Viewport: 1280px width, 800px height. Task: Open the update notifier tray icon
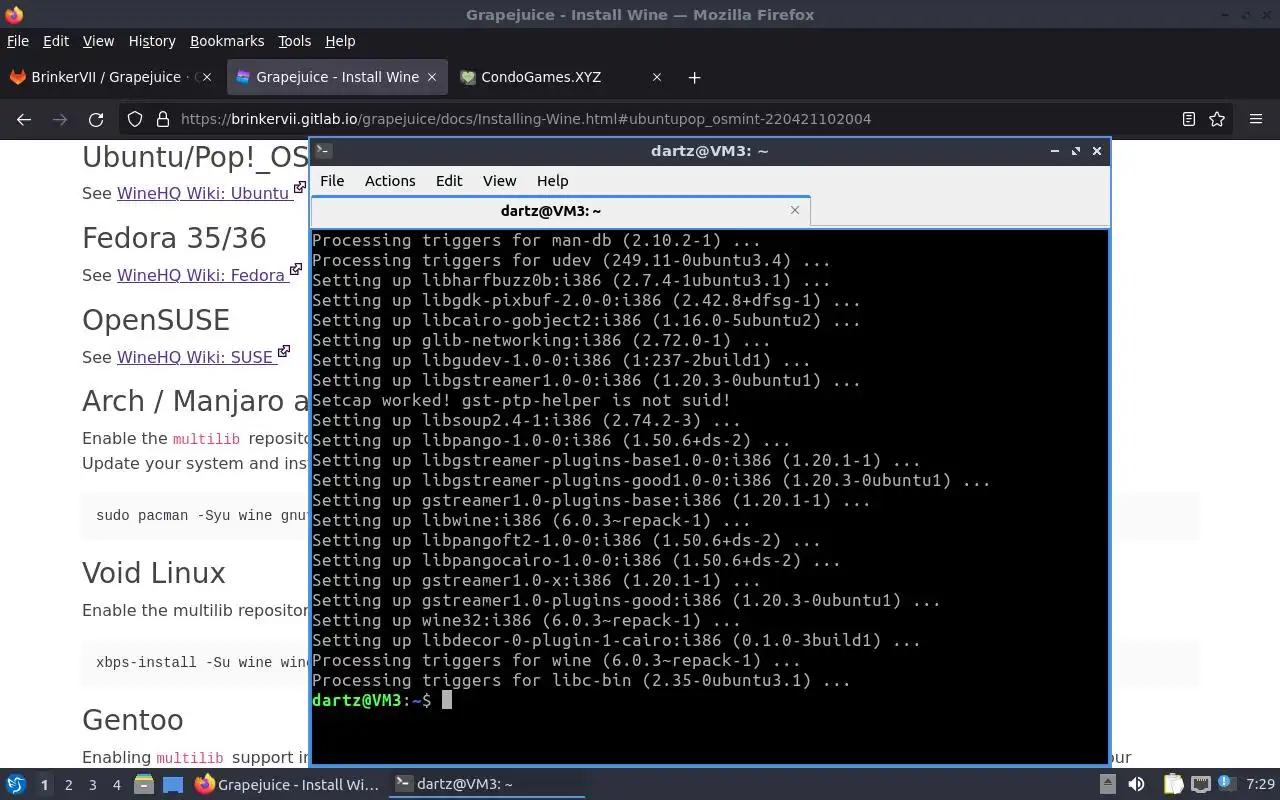[1225, 785]
